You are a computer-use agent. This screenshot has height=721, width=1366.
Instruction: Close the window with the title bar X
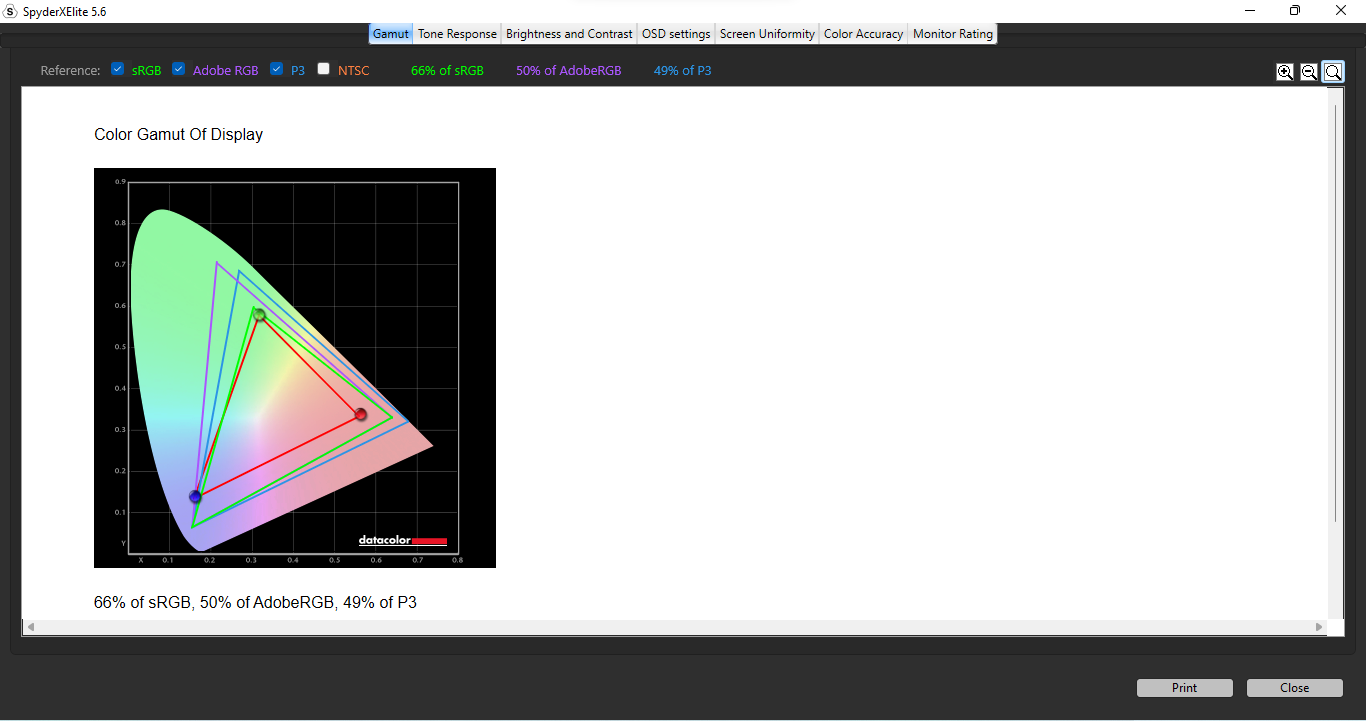tap(1341, 10)
